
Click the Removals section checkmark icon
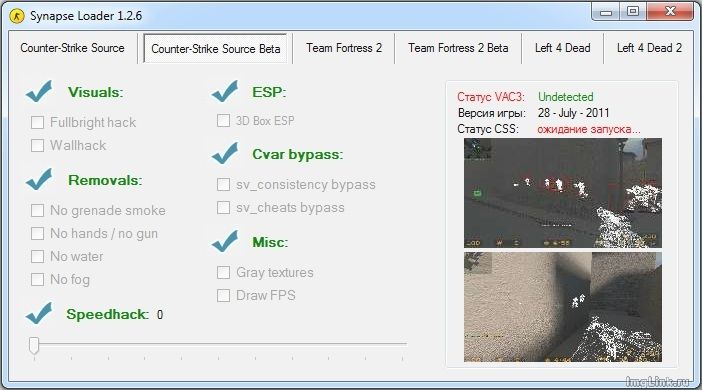(x=39, y=179)
